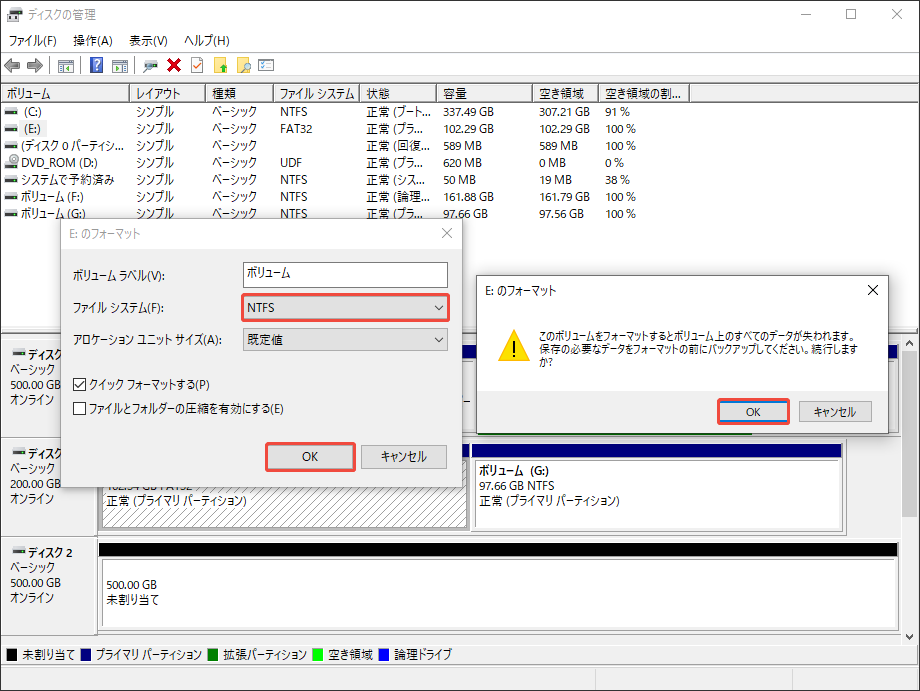
Task: Click キャンセル in the format dialog
Action: 404,456
